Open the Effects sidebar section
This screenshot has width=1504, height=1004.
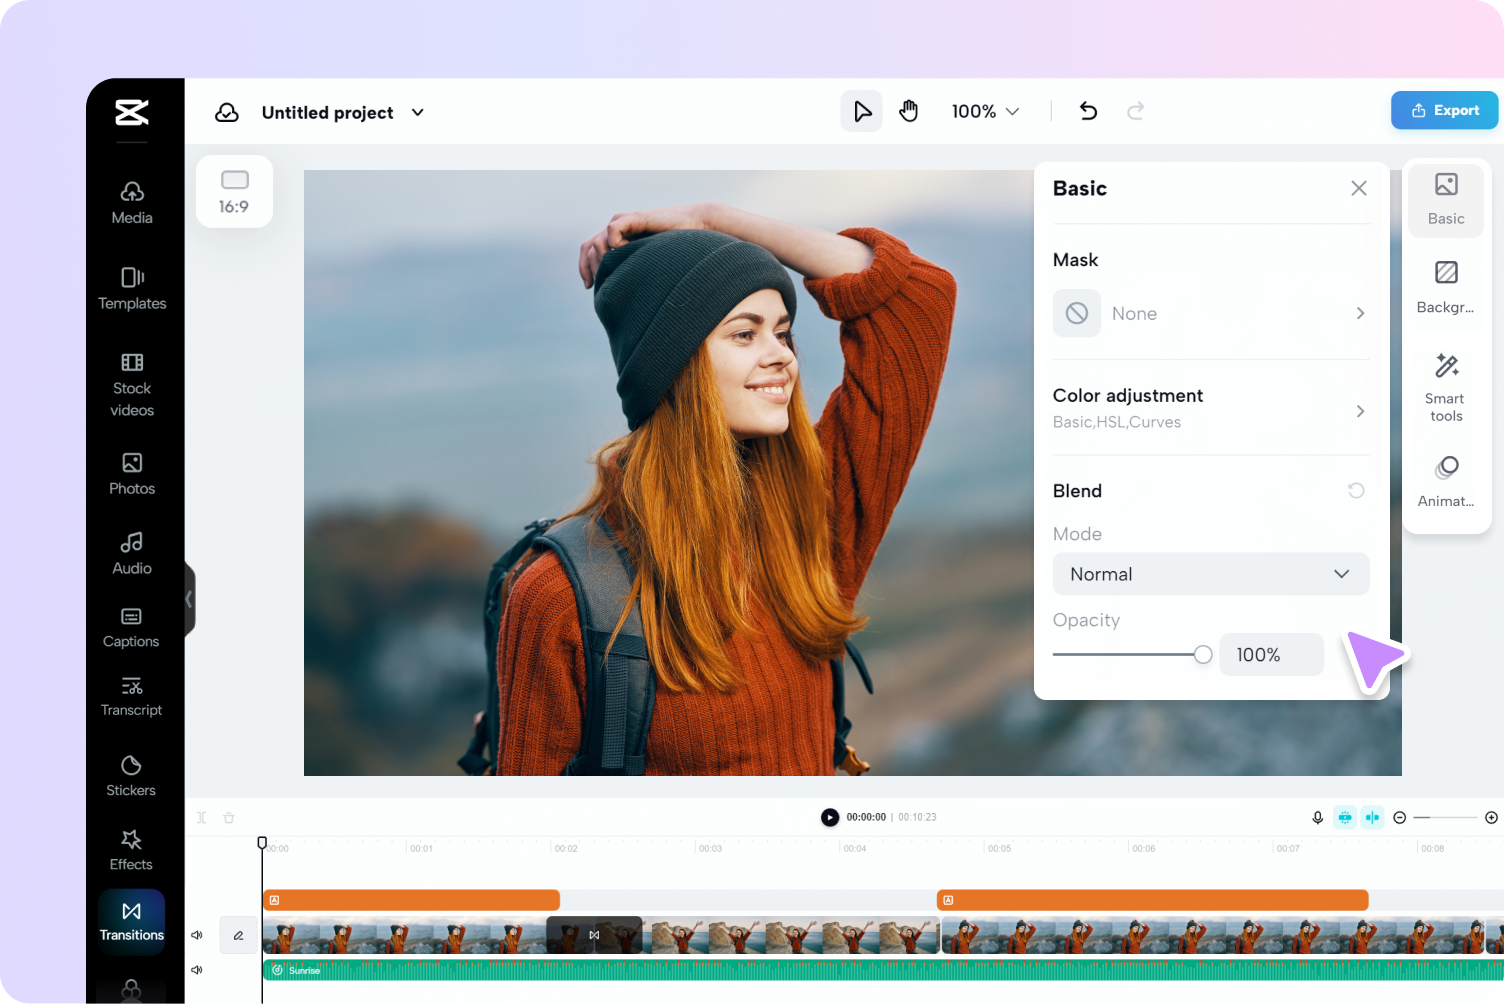coord(131,850)
